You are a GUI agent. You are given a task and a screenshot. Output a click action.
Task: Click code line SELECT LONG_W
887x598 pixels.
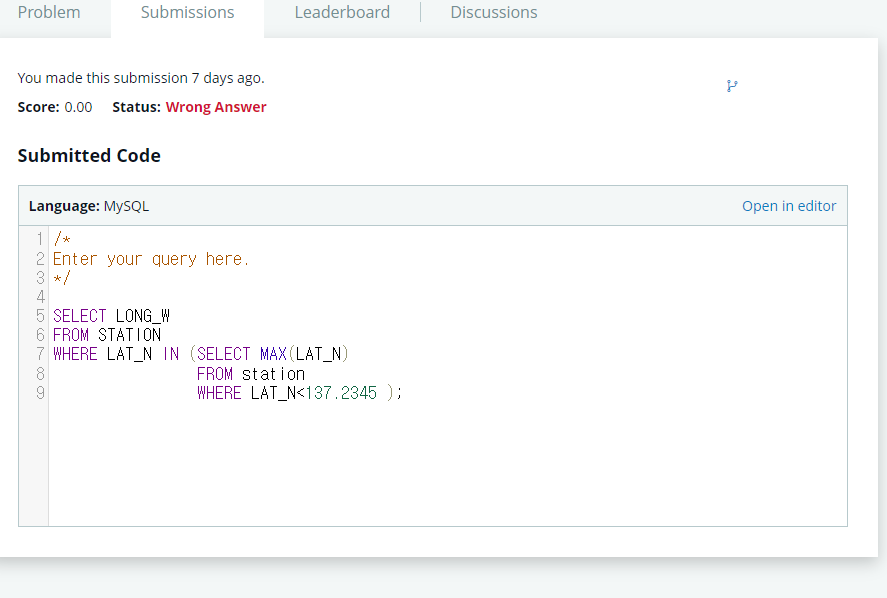(x=111, y=316)
